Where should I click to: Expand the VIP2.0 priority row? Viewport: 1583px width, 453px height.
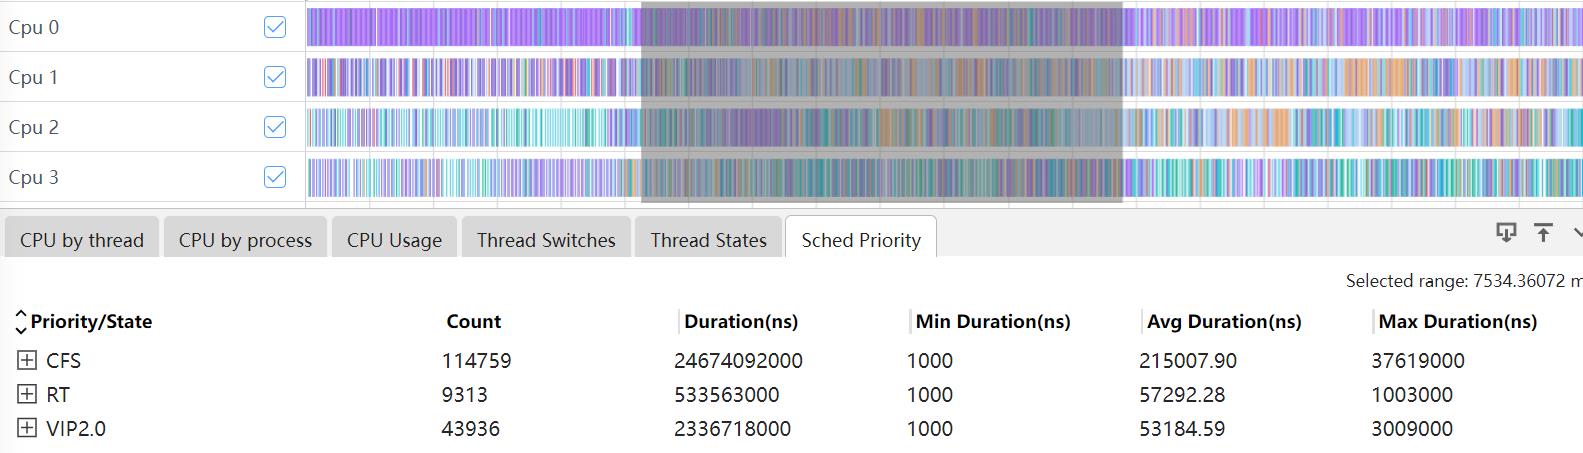(x=27, y=428)
